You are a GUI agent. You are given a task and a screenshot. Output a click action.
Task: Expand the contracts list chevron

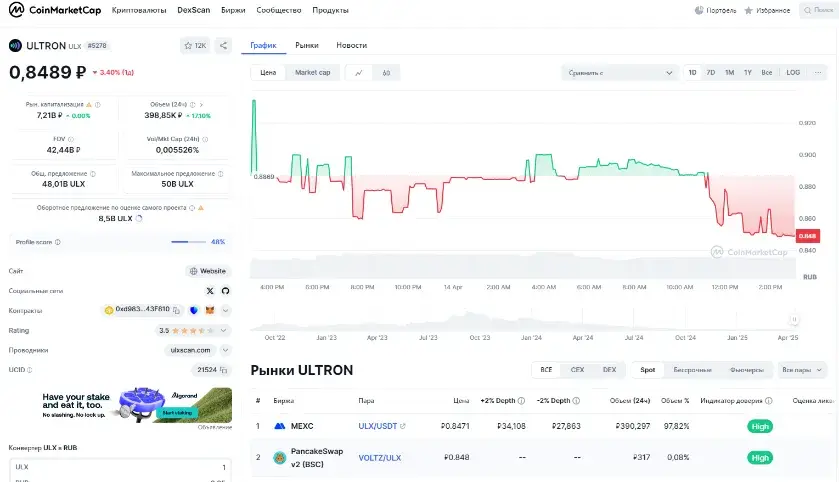(225, 310)
